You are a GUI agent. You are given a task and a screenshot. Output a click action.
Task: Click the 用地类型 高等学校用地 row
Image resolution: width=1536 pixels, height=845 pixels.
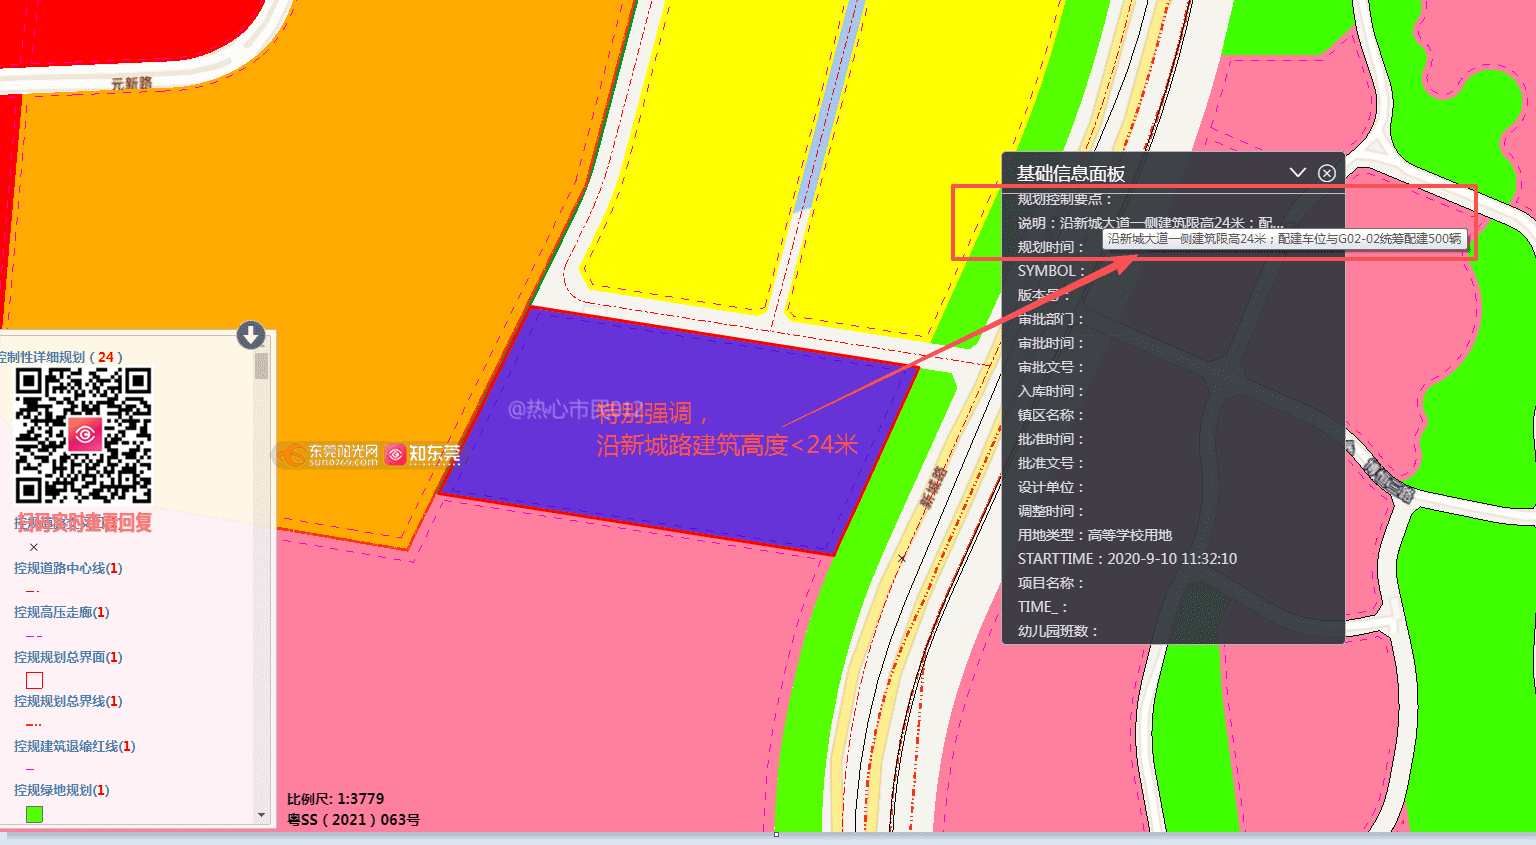coord(1094,535)
